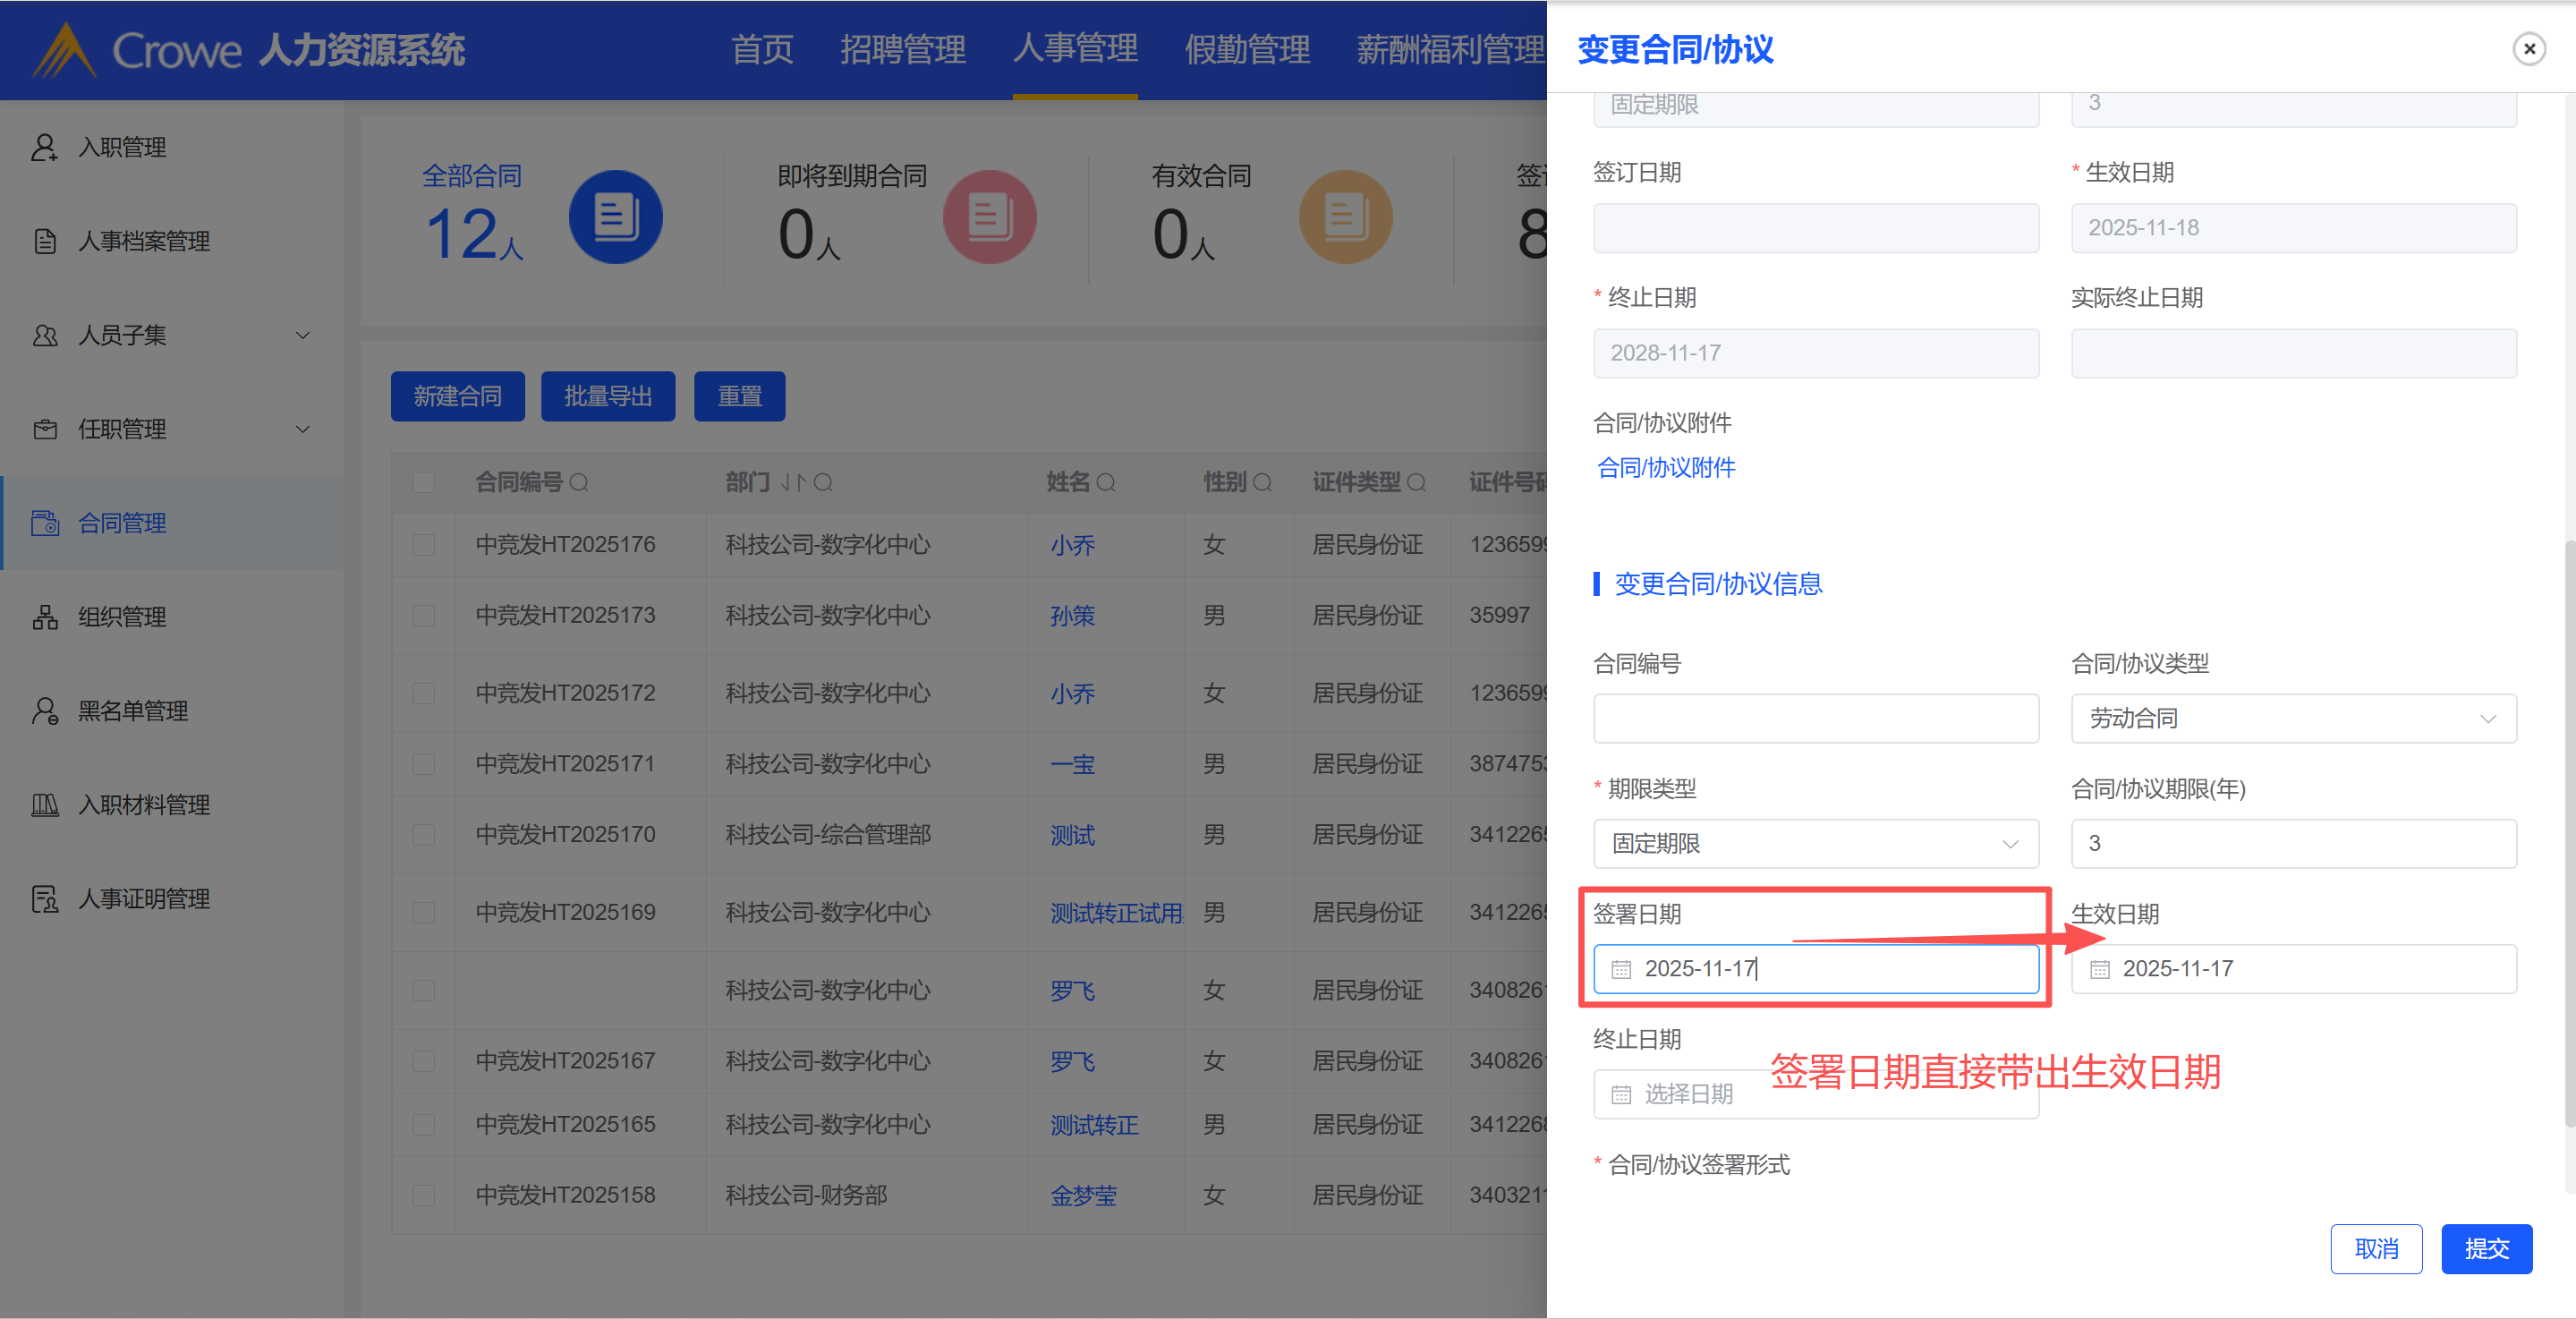2576x1319 pixels.
Task: Click the blue 全部合同 document icon
Action: [615, 217]
